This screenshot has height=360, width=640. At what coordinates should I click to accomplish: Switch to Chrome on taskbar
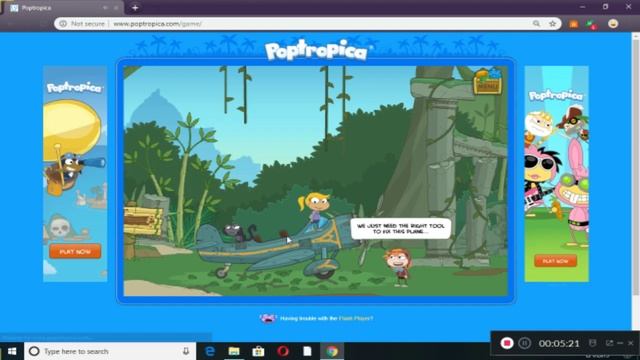coord(332,351)
